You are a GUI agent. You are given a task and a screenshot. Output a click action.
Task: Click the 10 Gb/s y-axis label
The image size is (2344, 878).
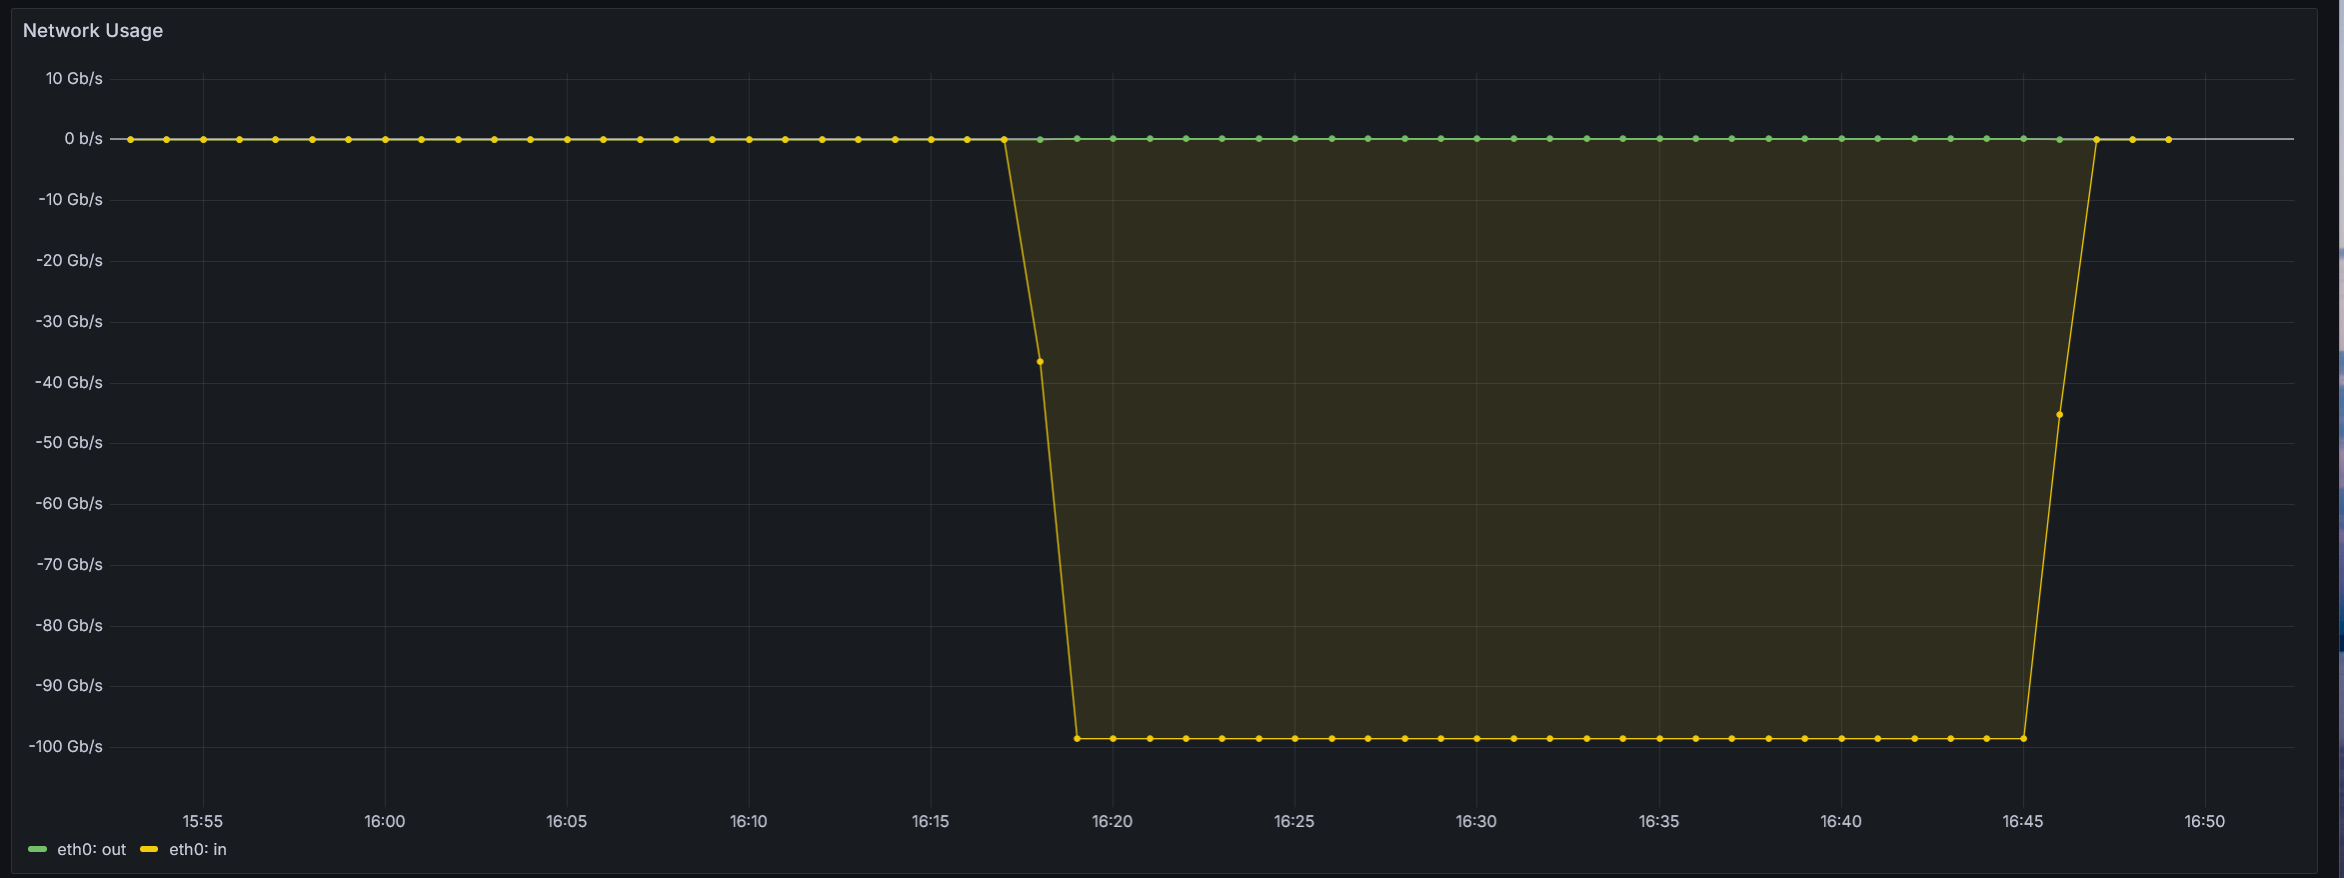click(x=74, y=78)
